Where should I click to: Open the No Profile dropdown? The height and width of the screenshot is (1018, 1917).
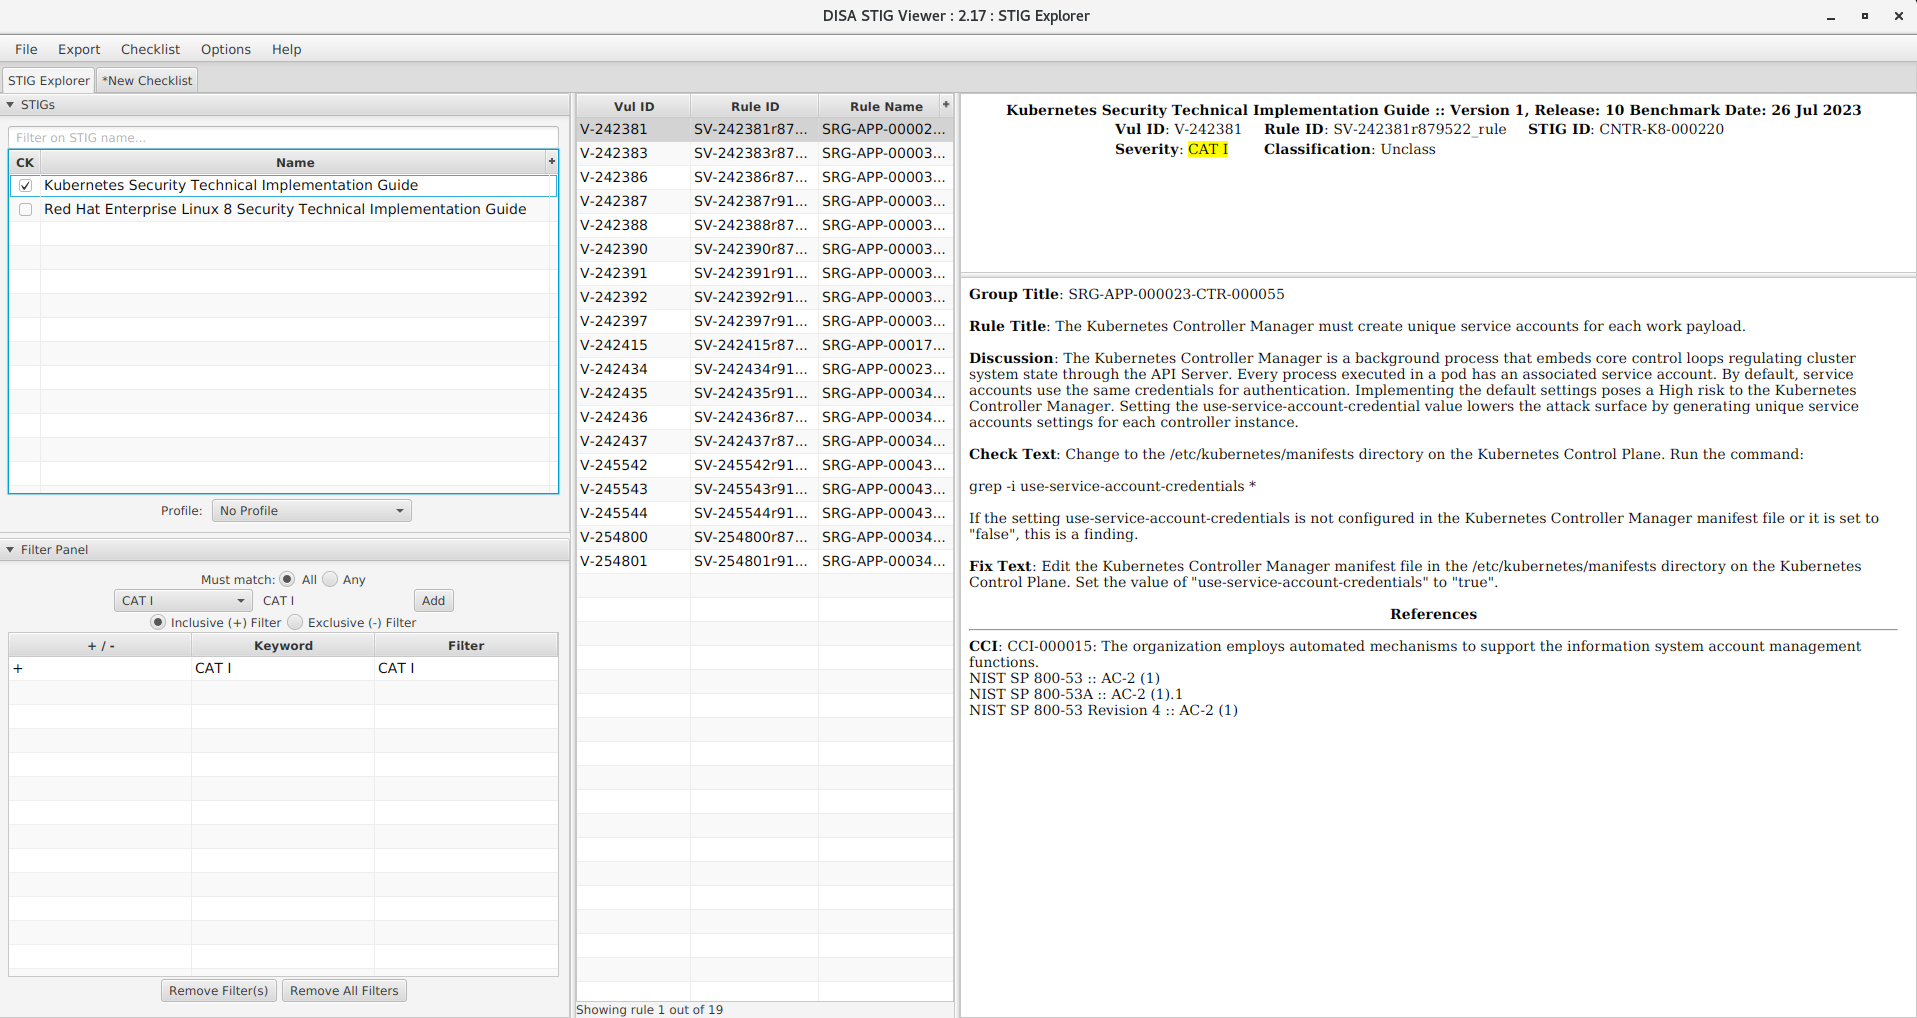[x=311, y=510]
